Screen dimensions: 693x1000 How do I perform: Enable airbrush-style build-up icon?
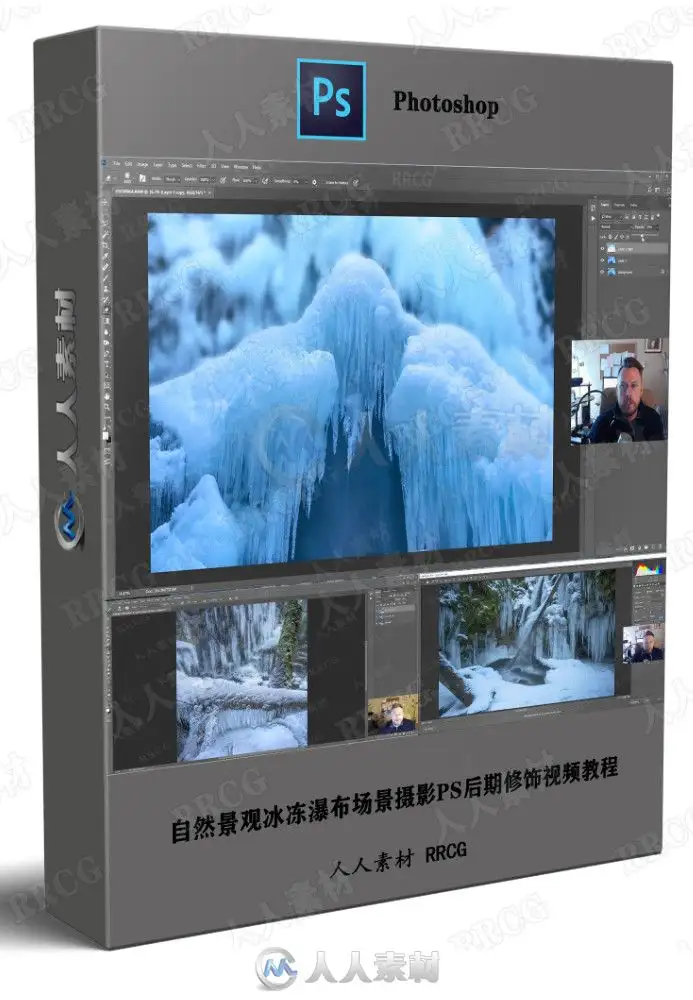[265, 180]
